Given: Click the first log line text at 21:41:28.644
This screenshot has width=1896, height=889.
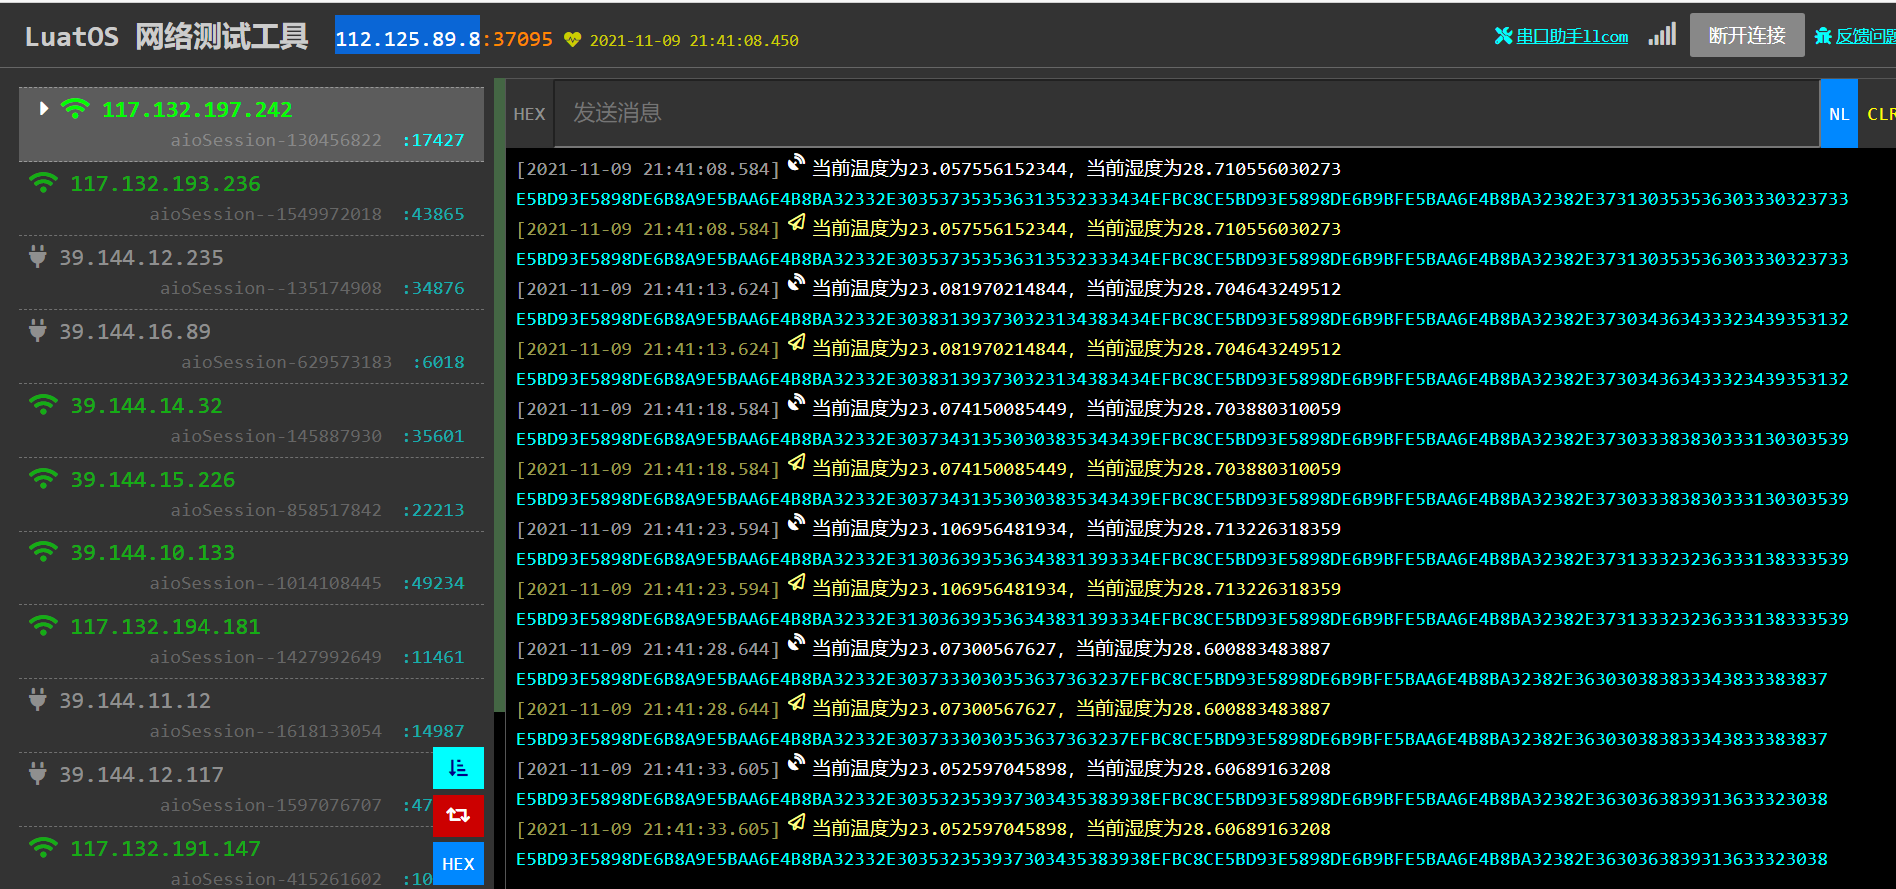Looking at the screenshot, I should pyautogui.click(x=1071, y=649).
